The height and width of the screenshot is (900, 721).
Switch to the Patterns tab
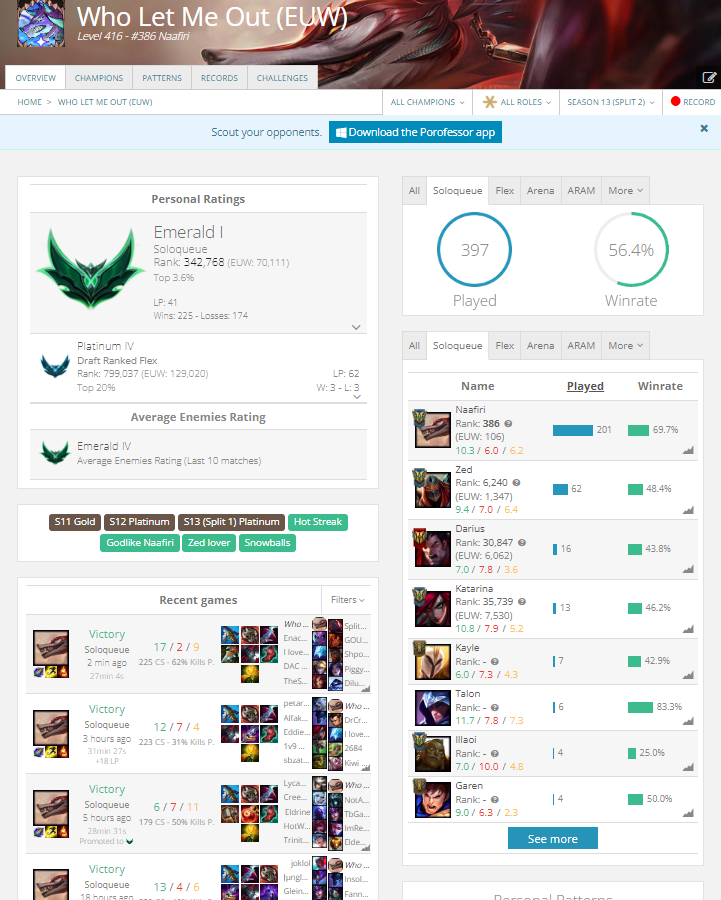[x=162, y=77]
